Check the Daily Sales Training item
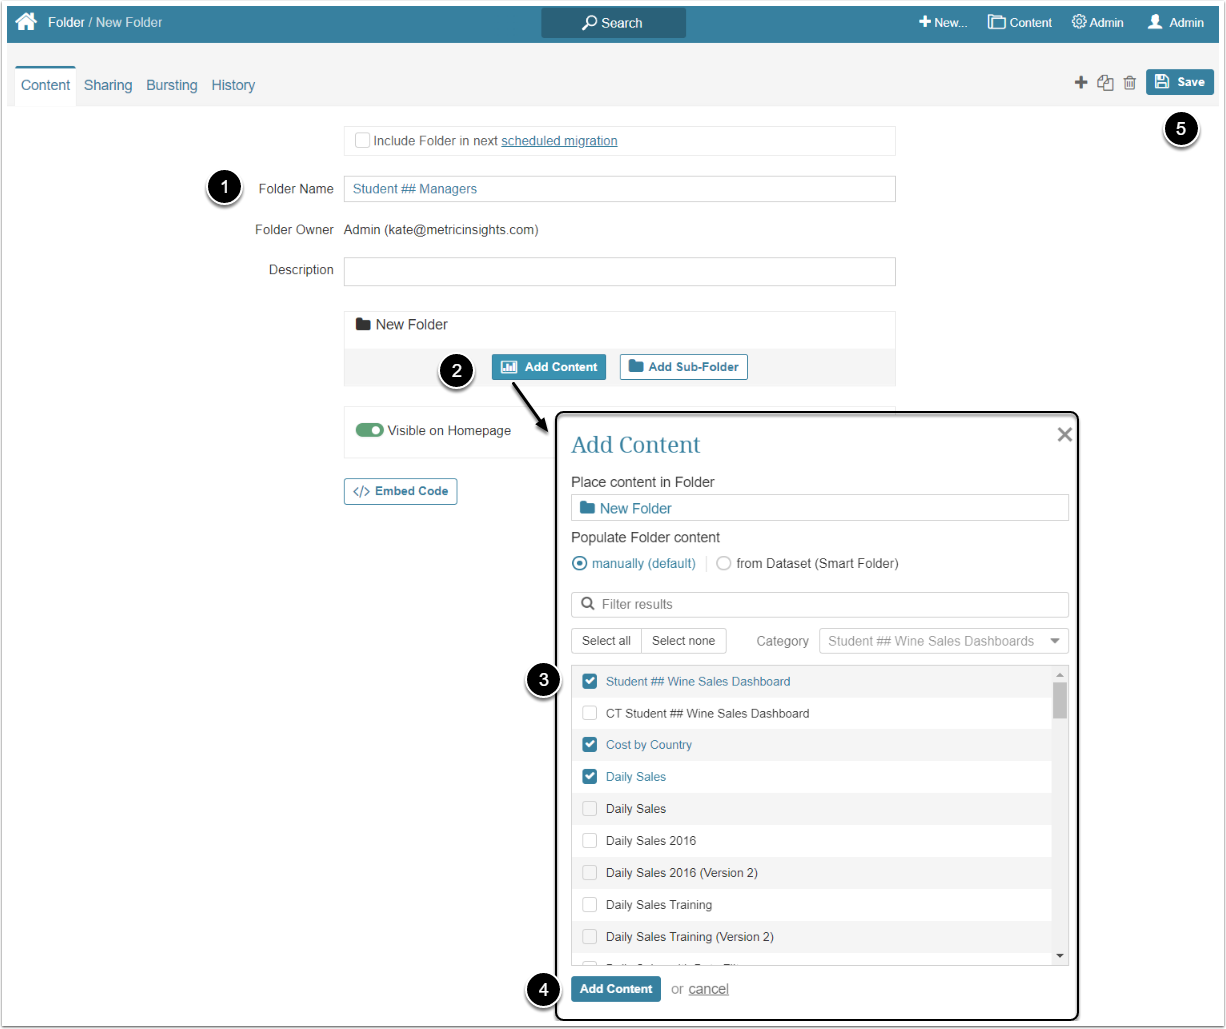The width and height of the screenshot is (1226, 1029). point(589,905)
